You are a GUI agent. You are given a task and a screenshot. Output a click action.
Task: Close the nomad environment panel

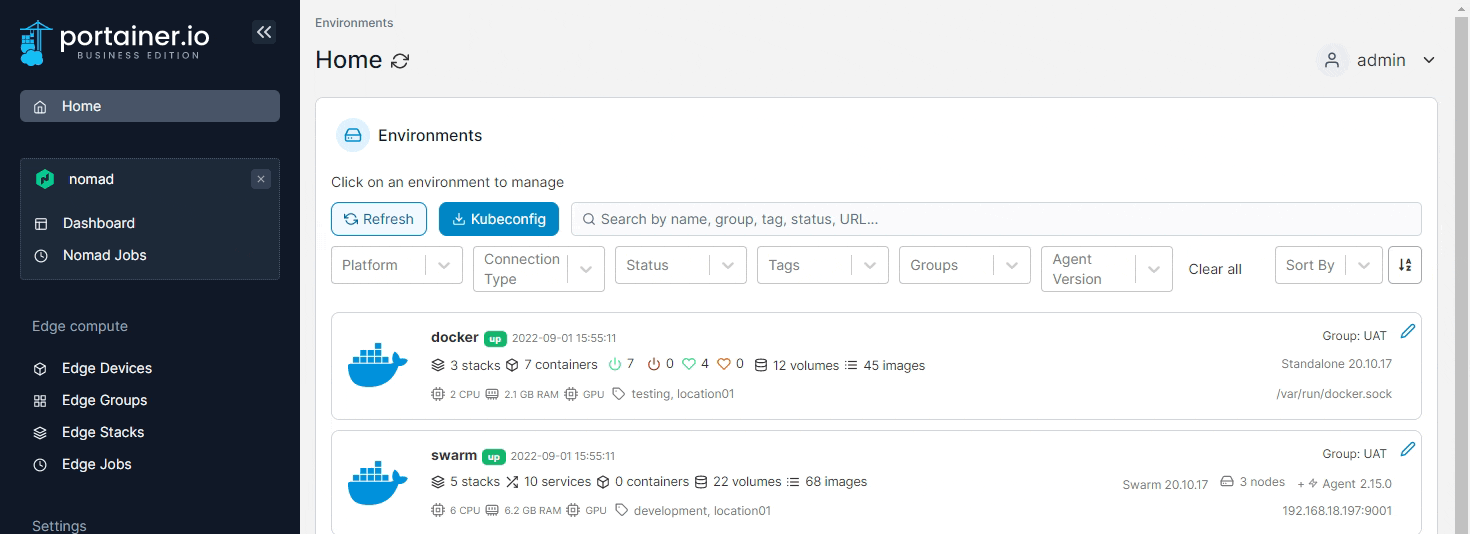(261, 179)
